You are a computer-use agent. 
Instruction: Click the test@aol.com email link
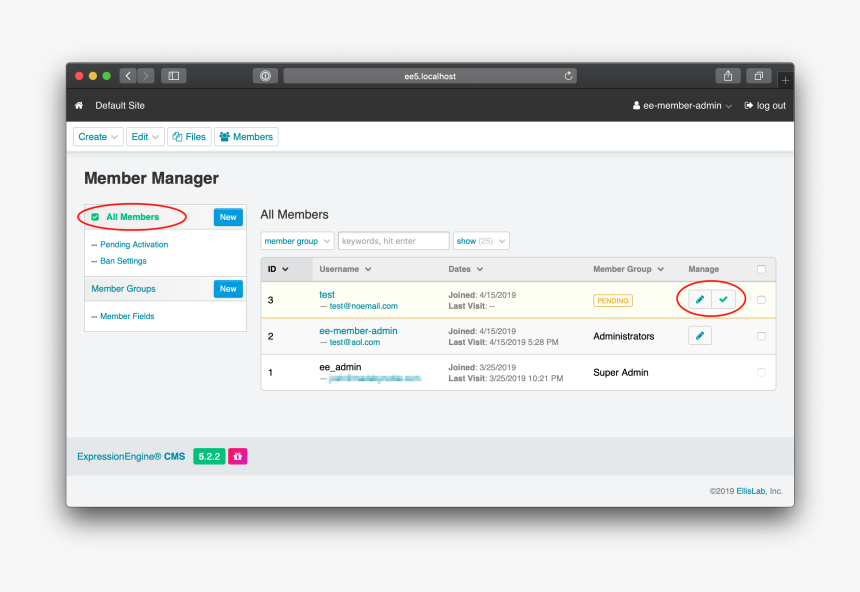[x=355, y=342]
